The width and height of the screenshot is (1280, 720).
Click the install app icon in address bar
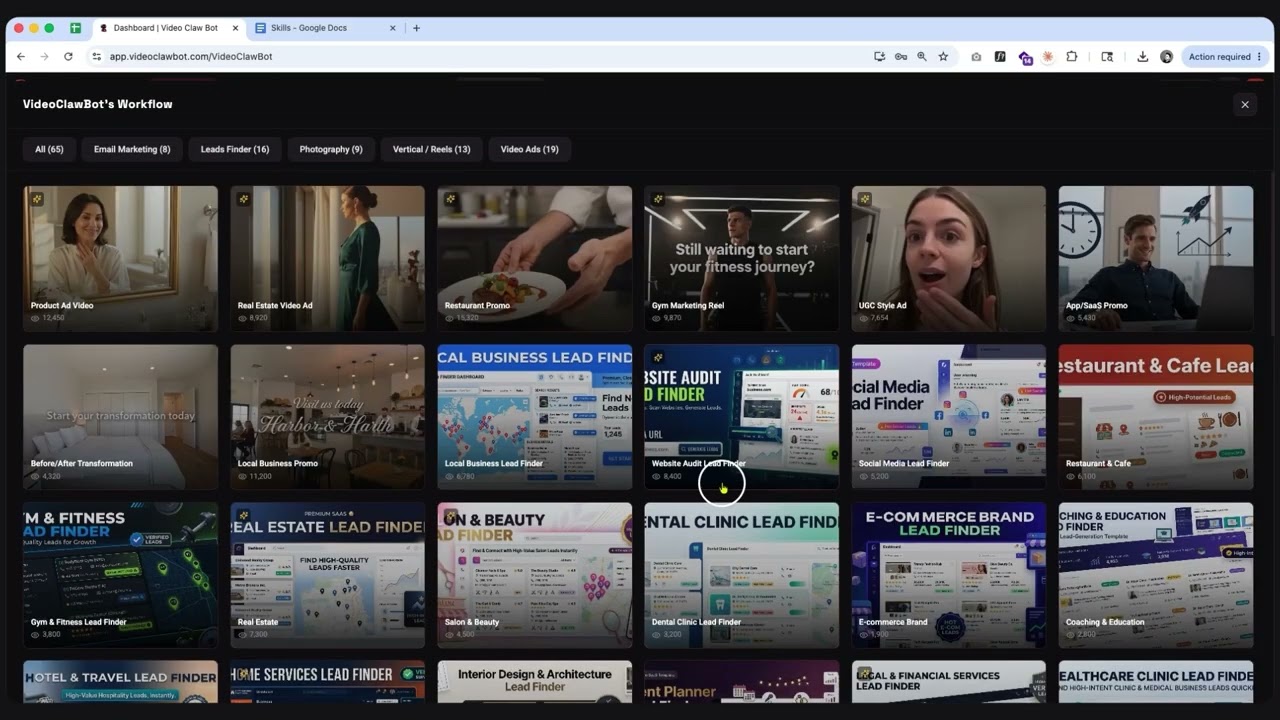(x=880, y=57)
